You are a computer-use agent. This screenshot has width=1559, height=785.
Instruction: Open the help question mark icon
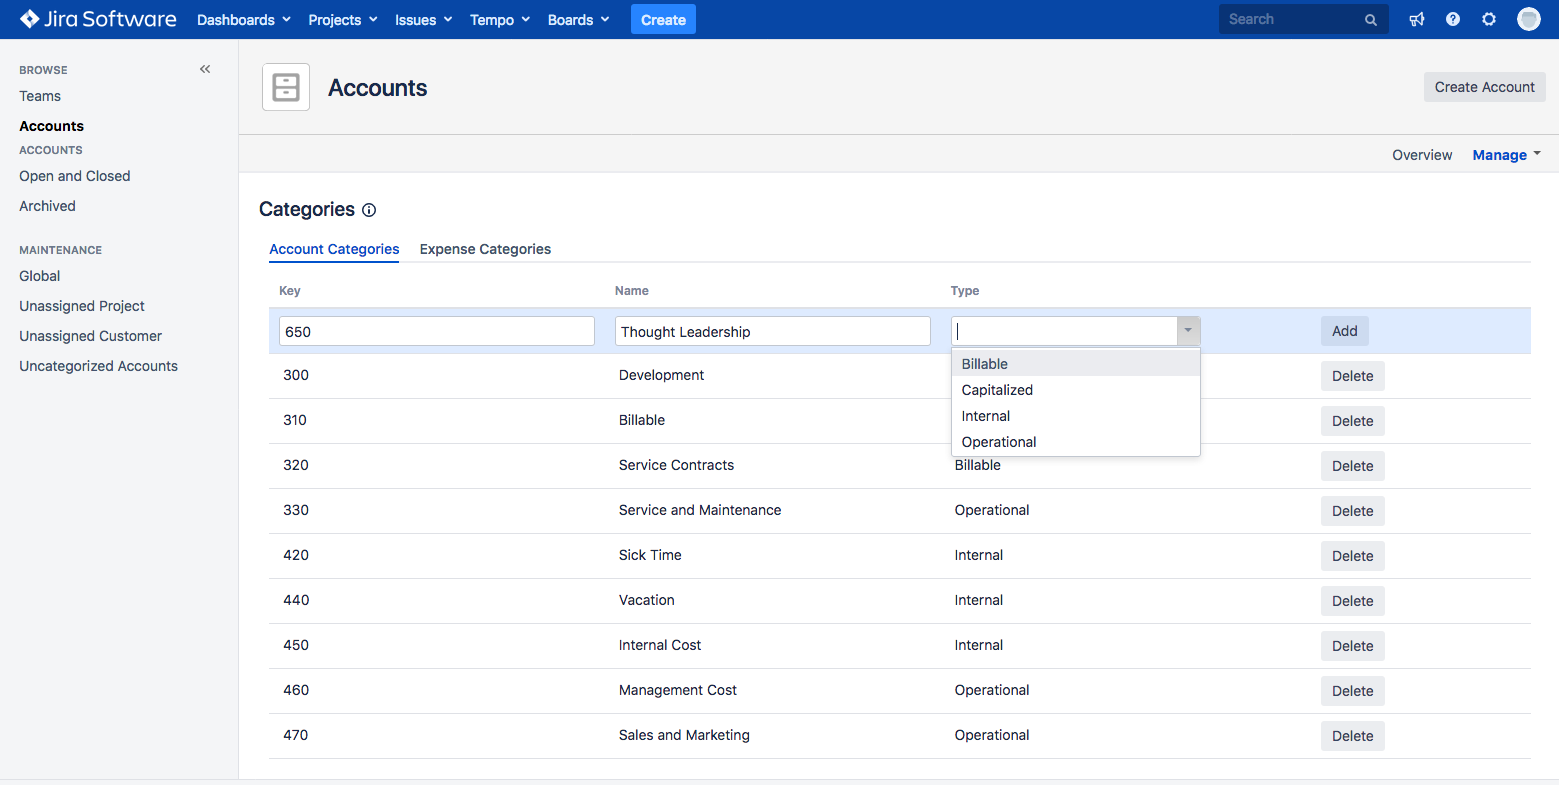1453,19
